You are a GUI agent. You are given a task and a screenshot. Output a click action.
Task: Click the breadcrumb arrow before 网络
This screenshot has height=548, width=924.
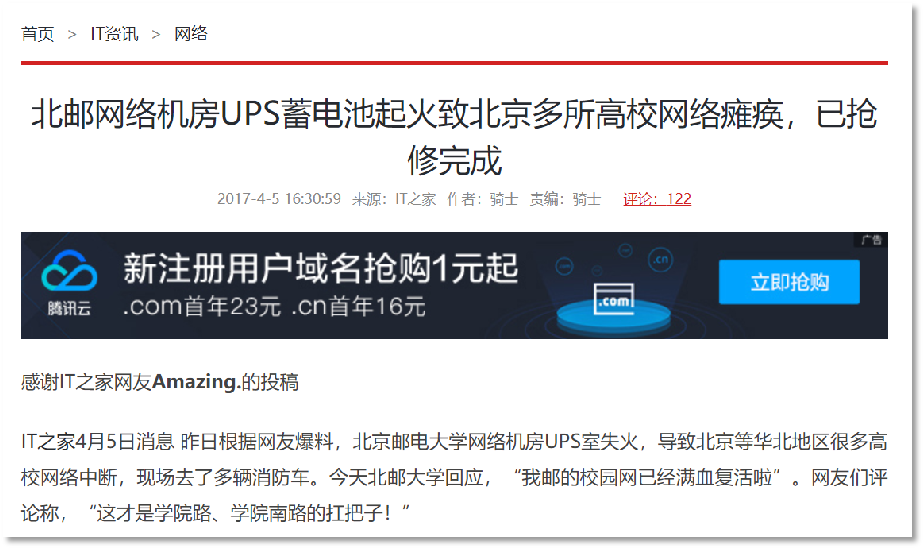tap(156, 35)
